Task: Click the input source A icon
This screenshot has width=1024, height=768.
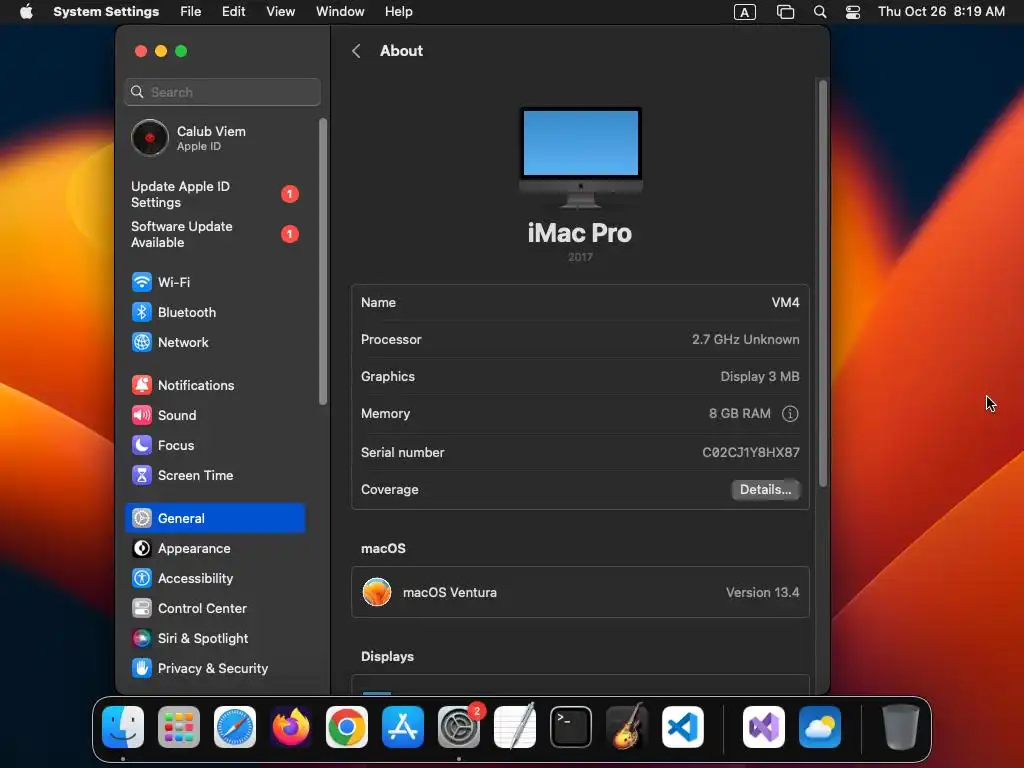Action: tap(745, 12)
